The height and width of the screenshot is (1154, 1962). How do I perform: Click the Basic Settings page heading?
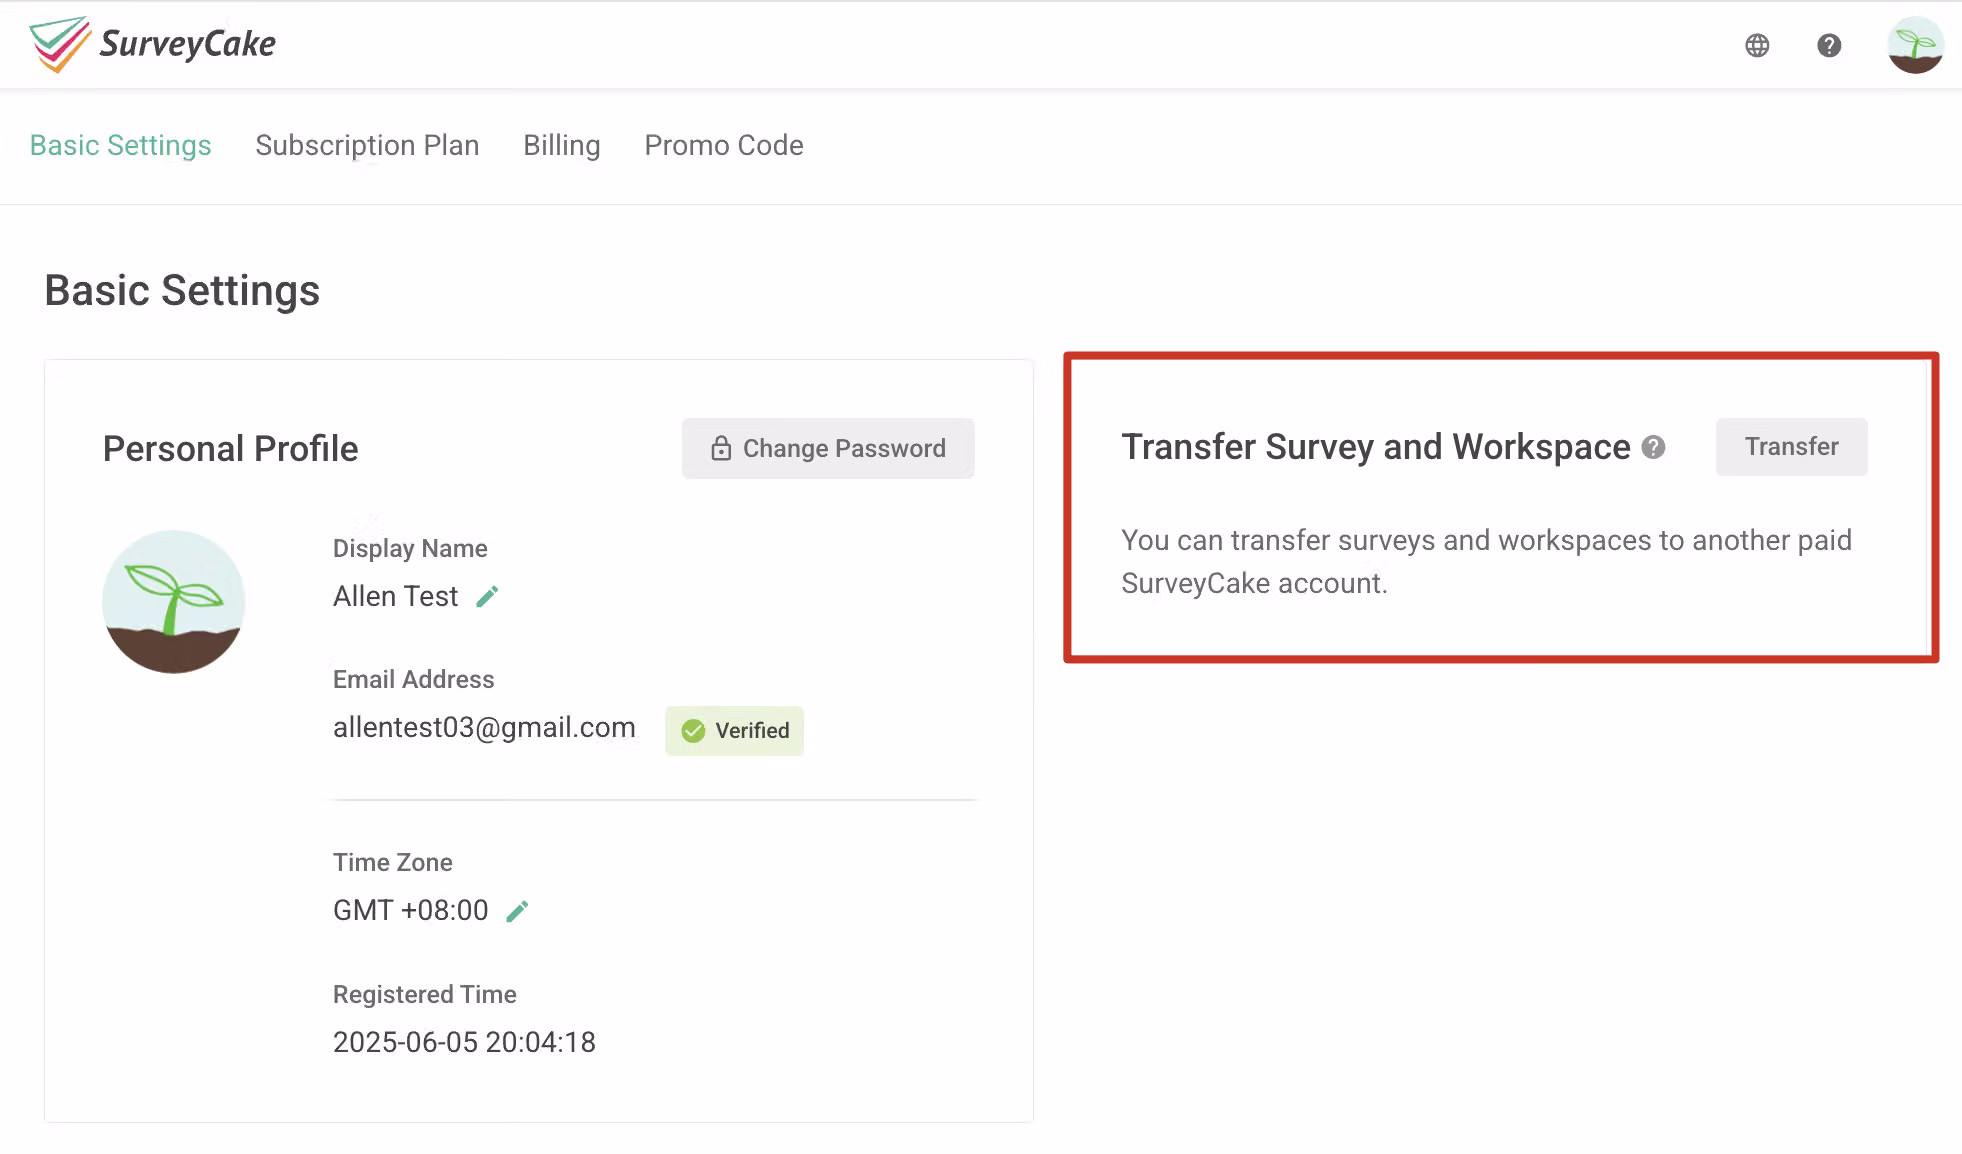pyautogui.click(x=182, y=291)
